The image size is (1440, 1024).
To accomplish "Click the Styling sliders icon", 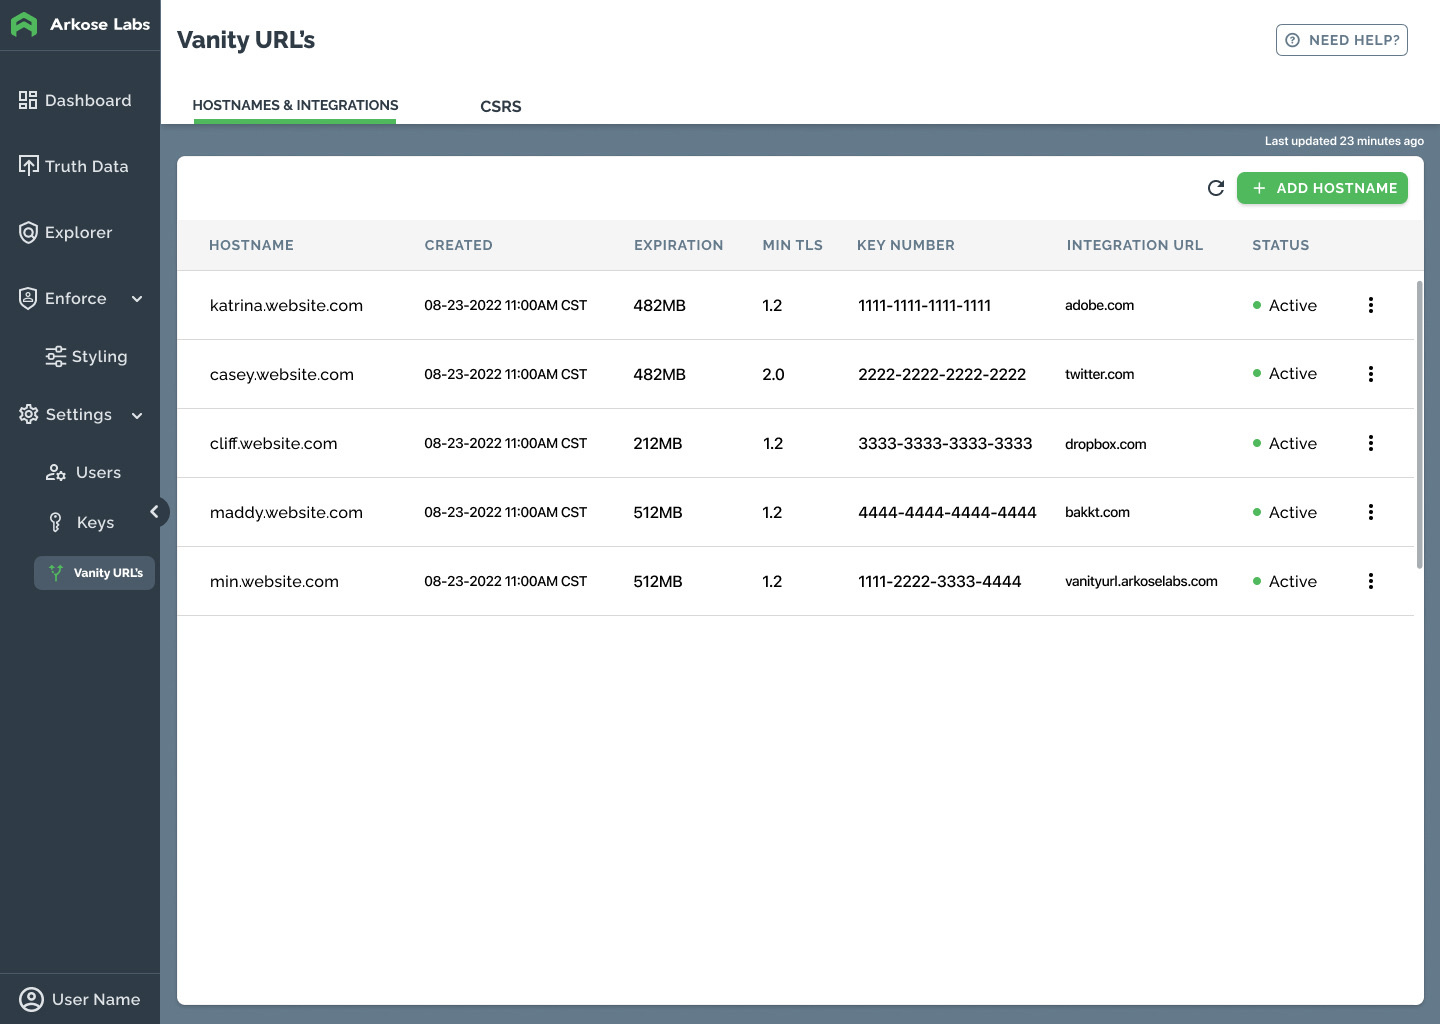I will click(x=56, y=357).
